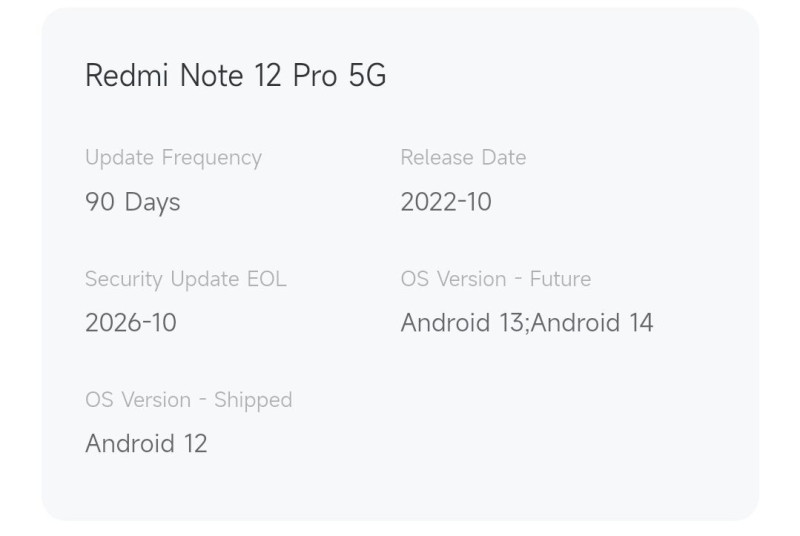The width and height of the screenshot is (800, 536).
Task: Click the word Date in Release Date
Action: (504, 158)
